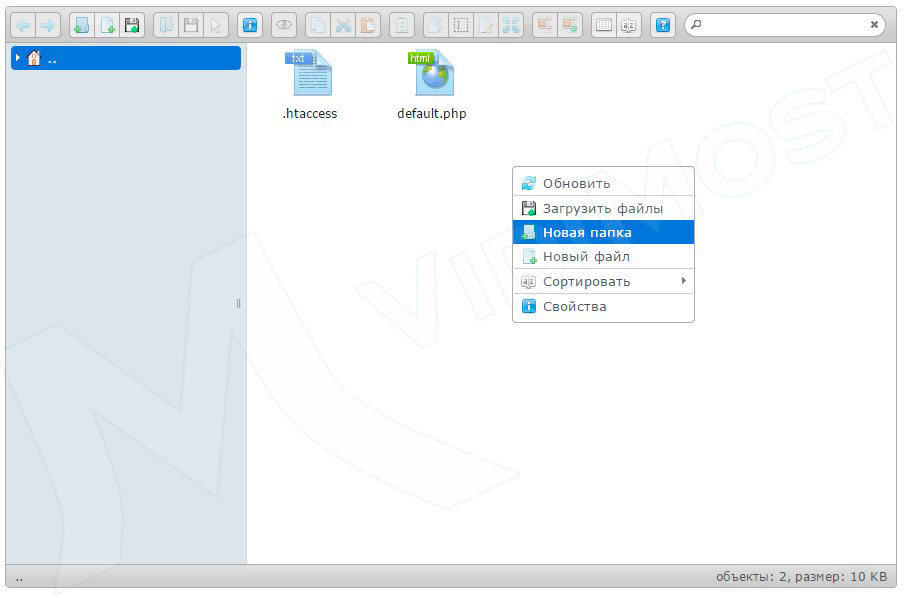Click the scissors cut icon
The image size is (906, 598).
pyautogui.click(x=343, y=25)
